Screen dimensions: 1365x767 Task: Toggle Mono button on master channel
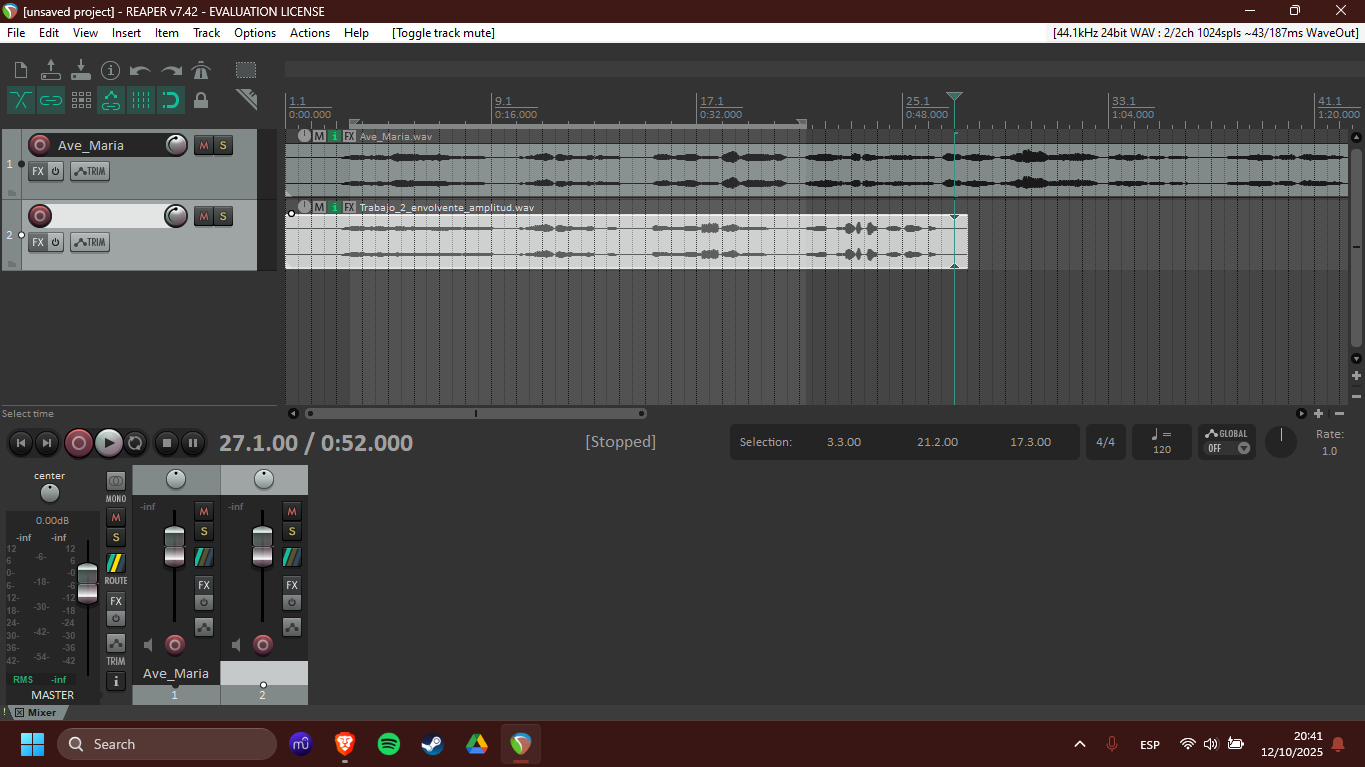click(x=116, y=481)
